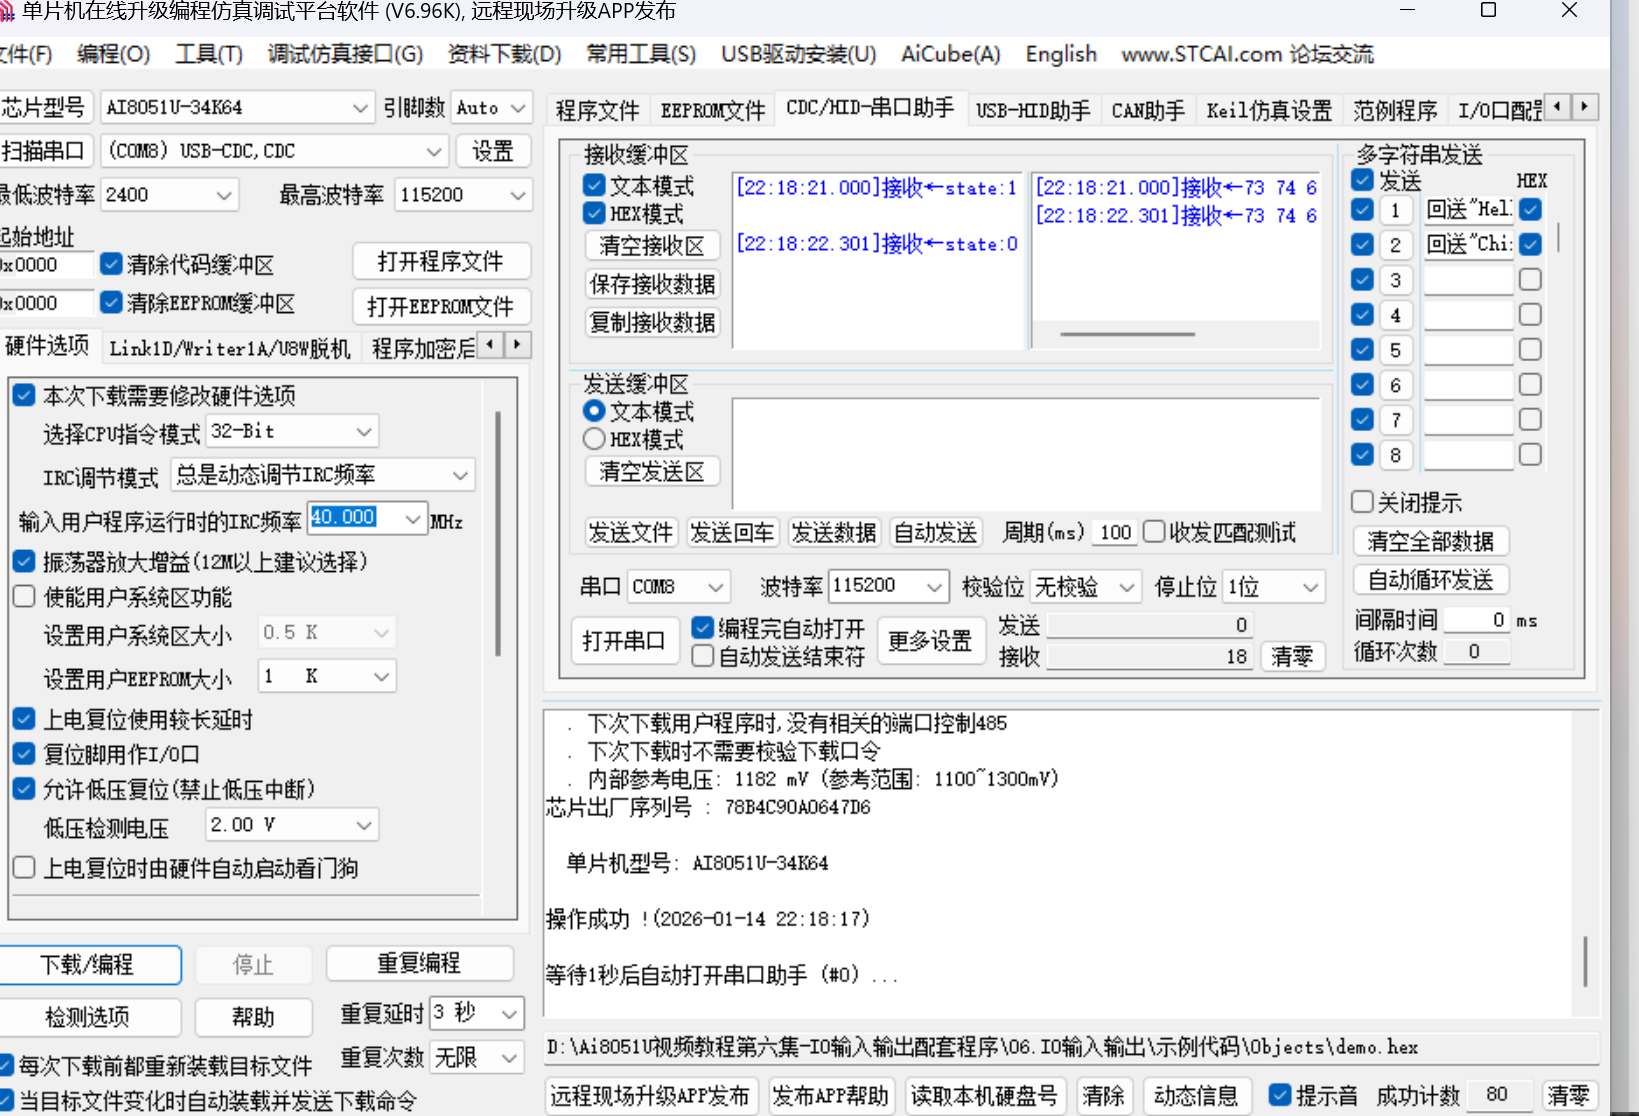Enable 关闭提示 option
Viewport: 1639px width, 1116px height.
point(1362,502)
